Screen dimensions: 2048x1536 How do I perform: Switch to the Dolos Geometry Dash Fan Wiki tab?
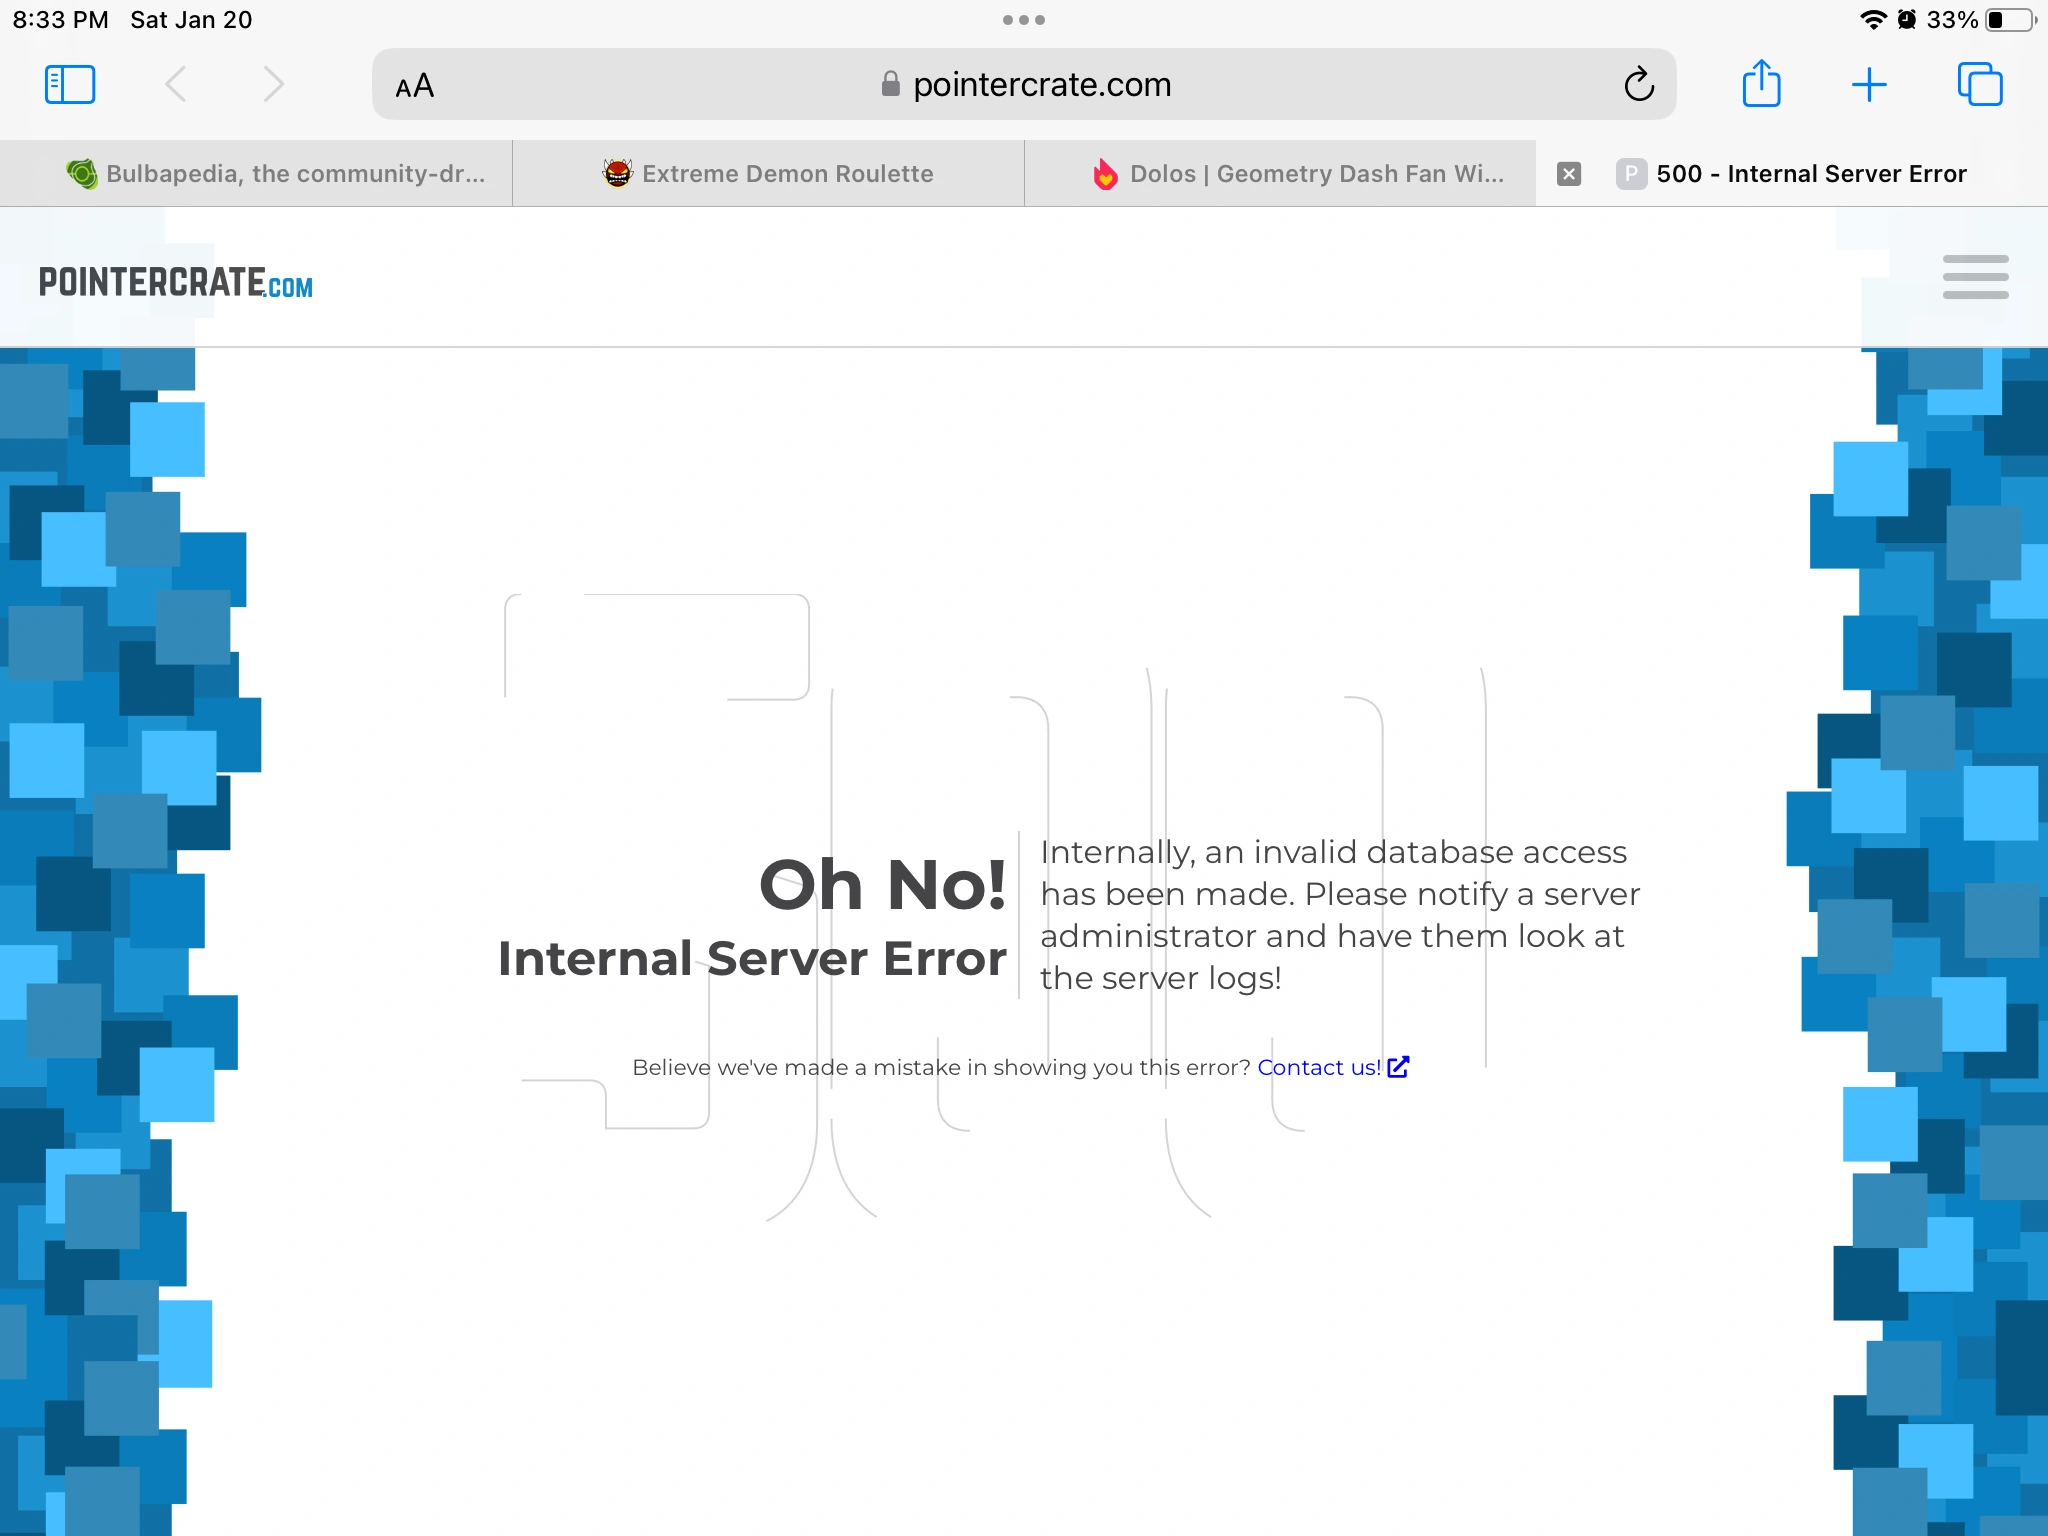[1280, 173]
